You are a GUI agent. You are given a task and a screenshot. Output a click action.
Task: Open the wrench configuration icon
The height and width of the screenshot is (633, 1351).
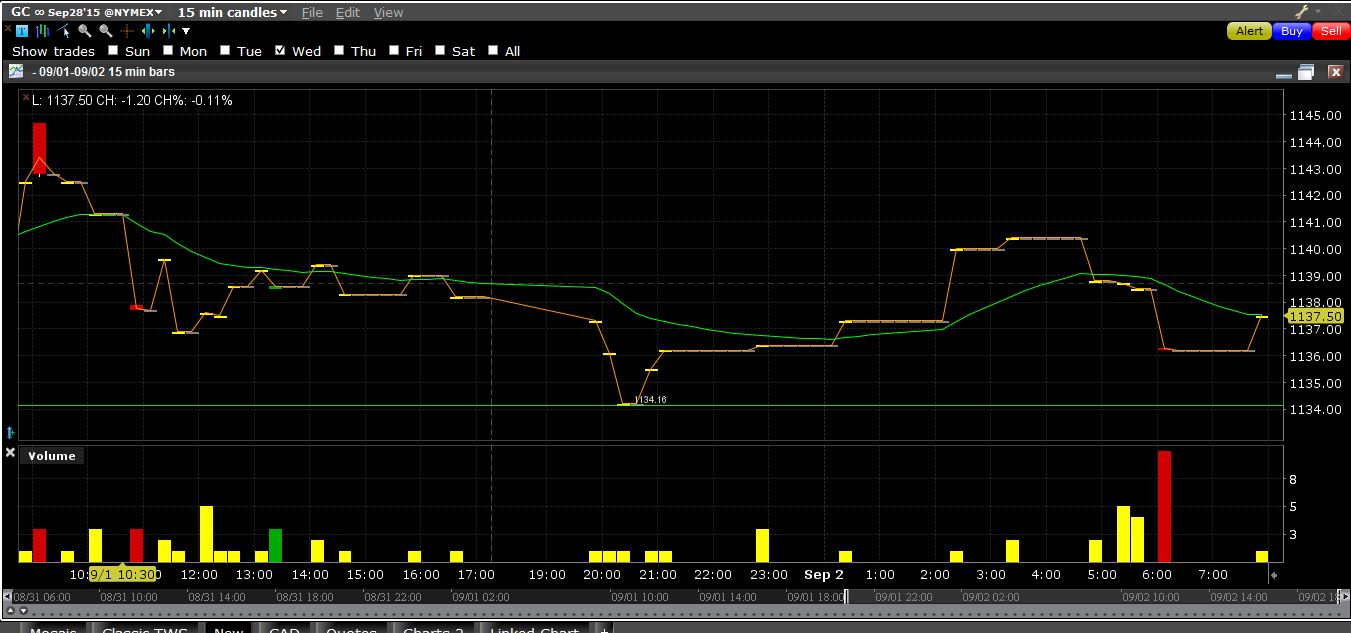(x=1301, y=12)
